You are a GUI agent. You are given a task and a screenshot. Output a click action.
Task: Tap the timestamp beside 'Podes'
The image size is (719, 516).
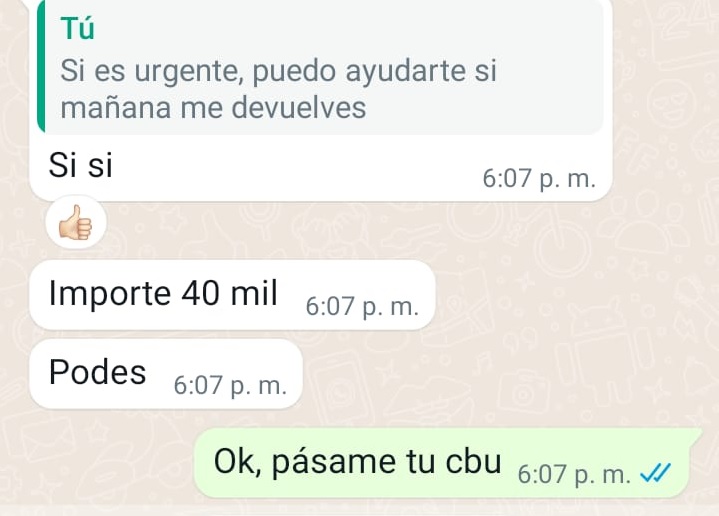pyautogui.click(x=230, y=385)
